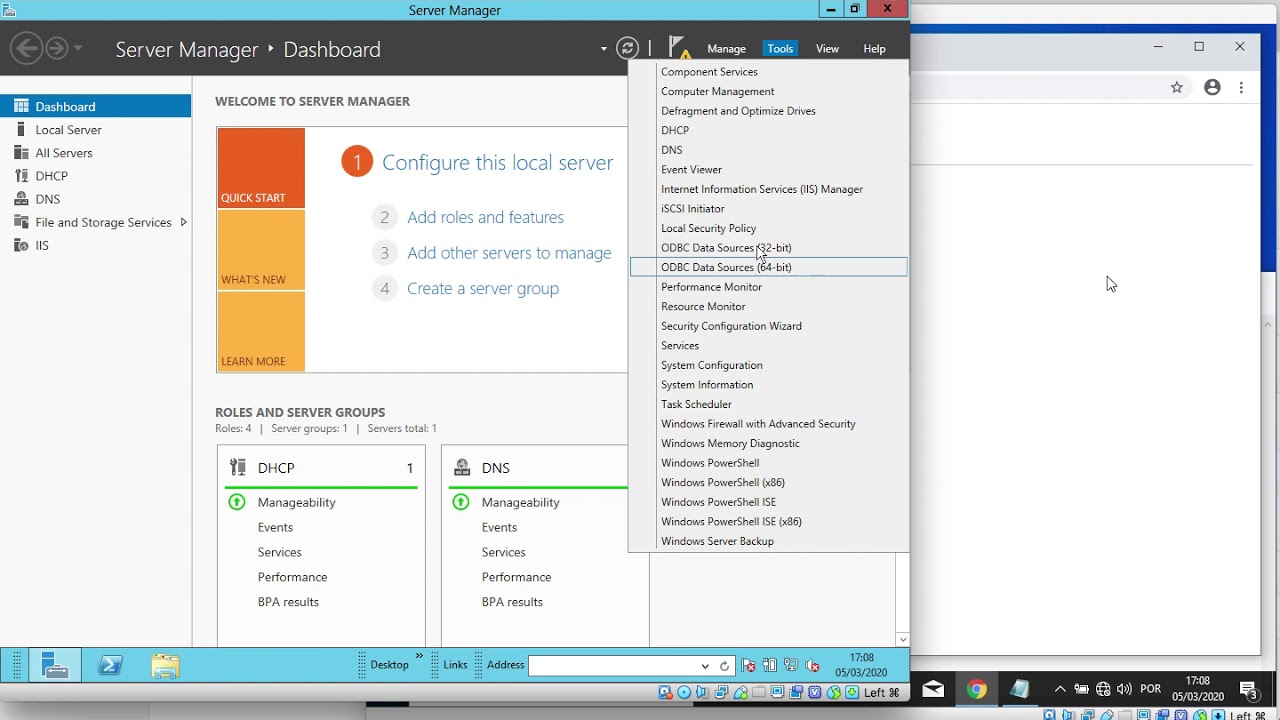Switch to Chrome on the host taskbar

pos(977,689)
